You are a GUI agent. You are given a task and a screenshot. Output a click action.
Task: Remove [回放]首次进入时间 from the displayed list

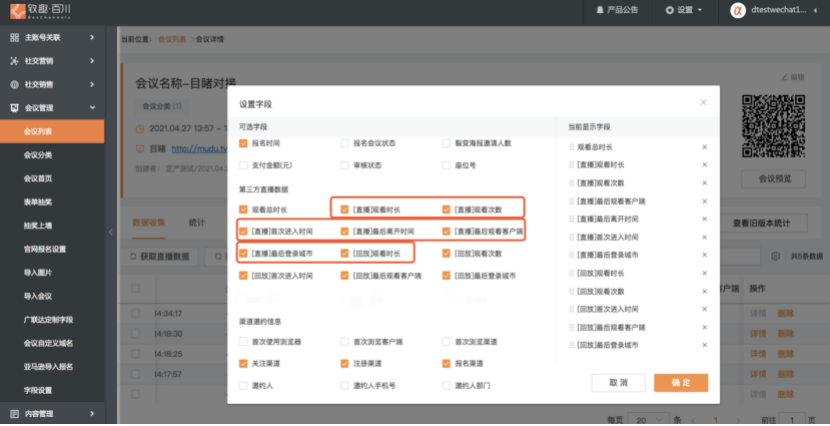coord(705,309)
